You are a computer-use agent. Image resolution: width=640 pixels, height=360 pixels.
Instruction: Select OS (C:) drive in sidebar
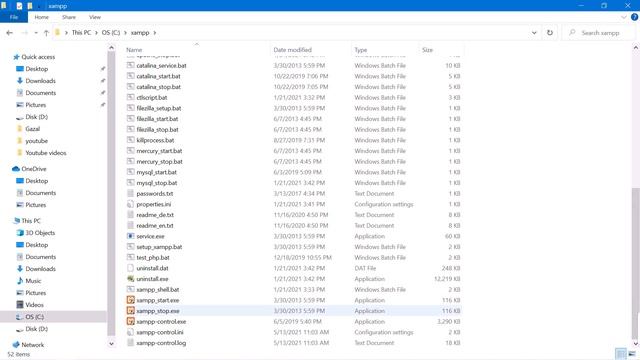click(x=34, y=317)
